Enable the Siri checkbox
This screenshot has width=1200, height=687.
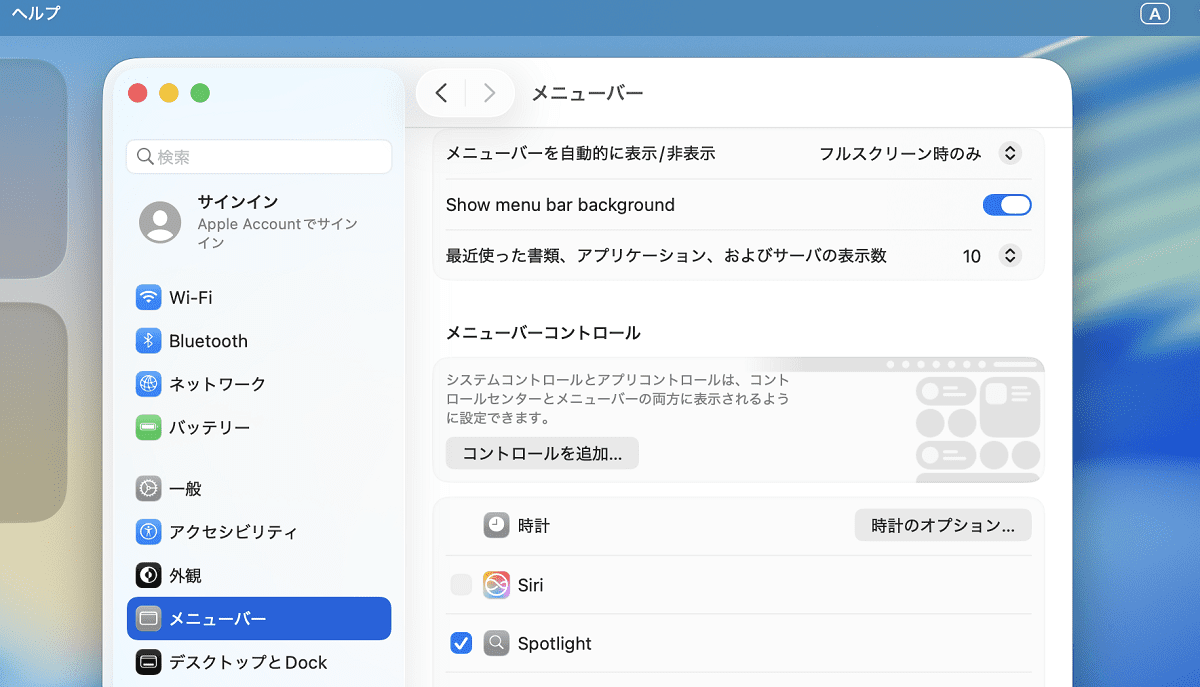(461, 585)
